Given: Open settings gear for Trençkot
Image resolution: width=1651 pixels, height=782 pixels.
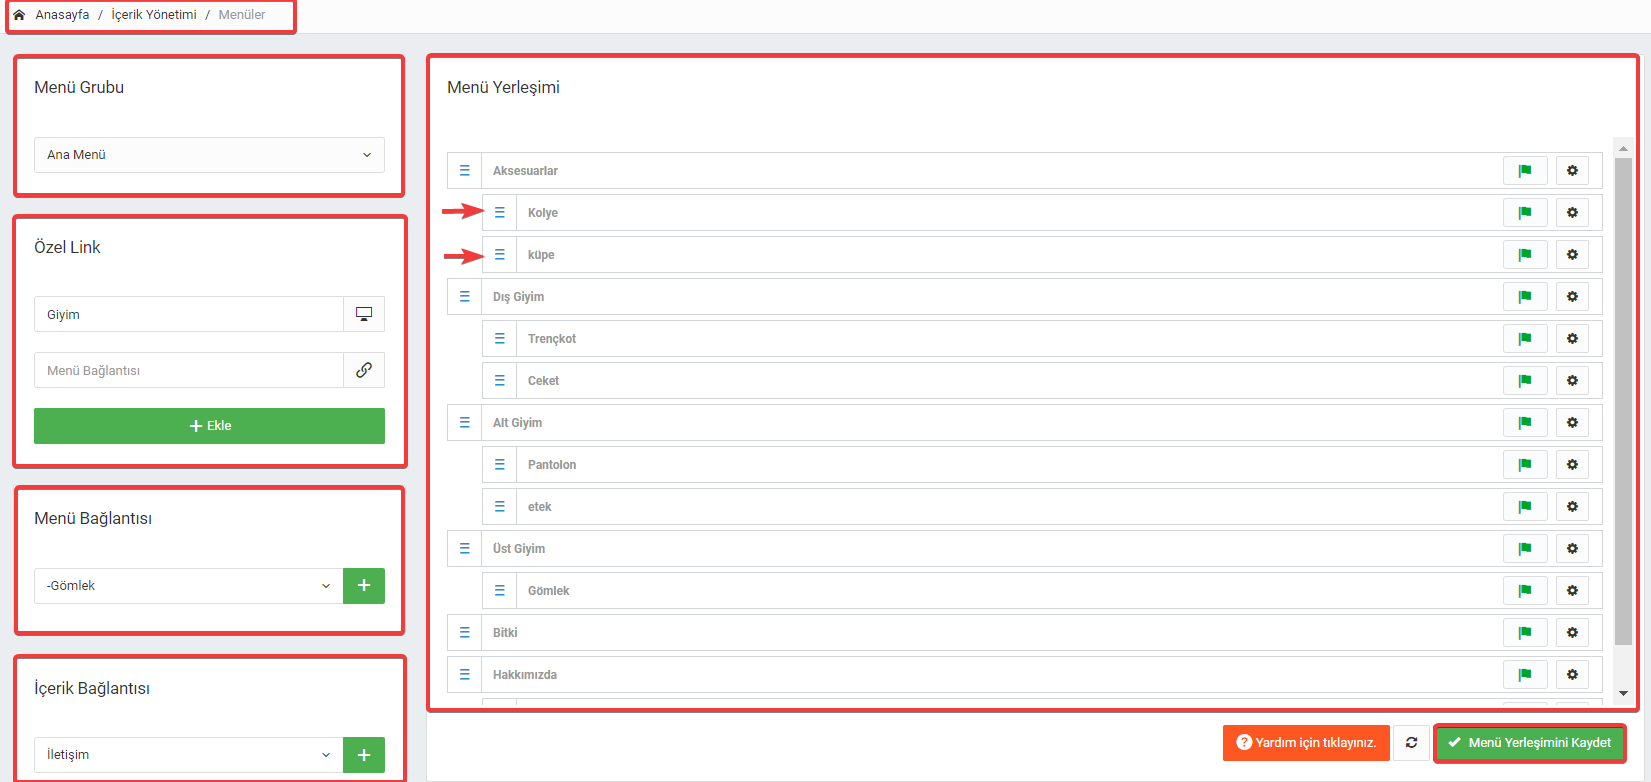Looking at the screenshot, I should (1572, 339).
